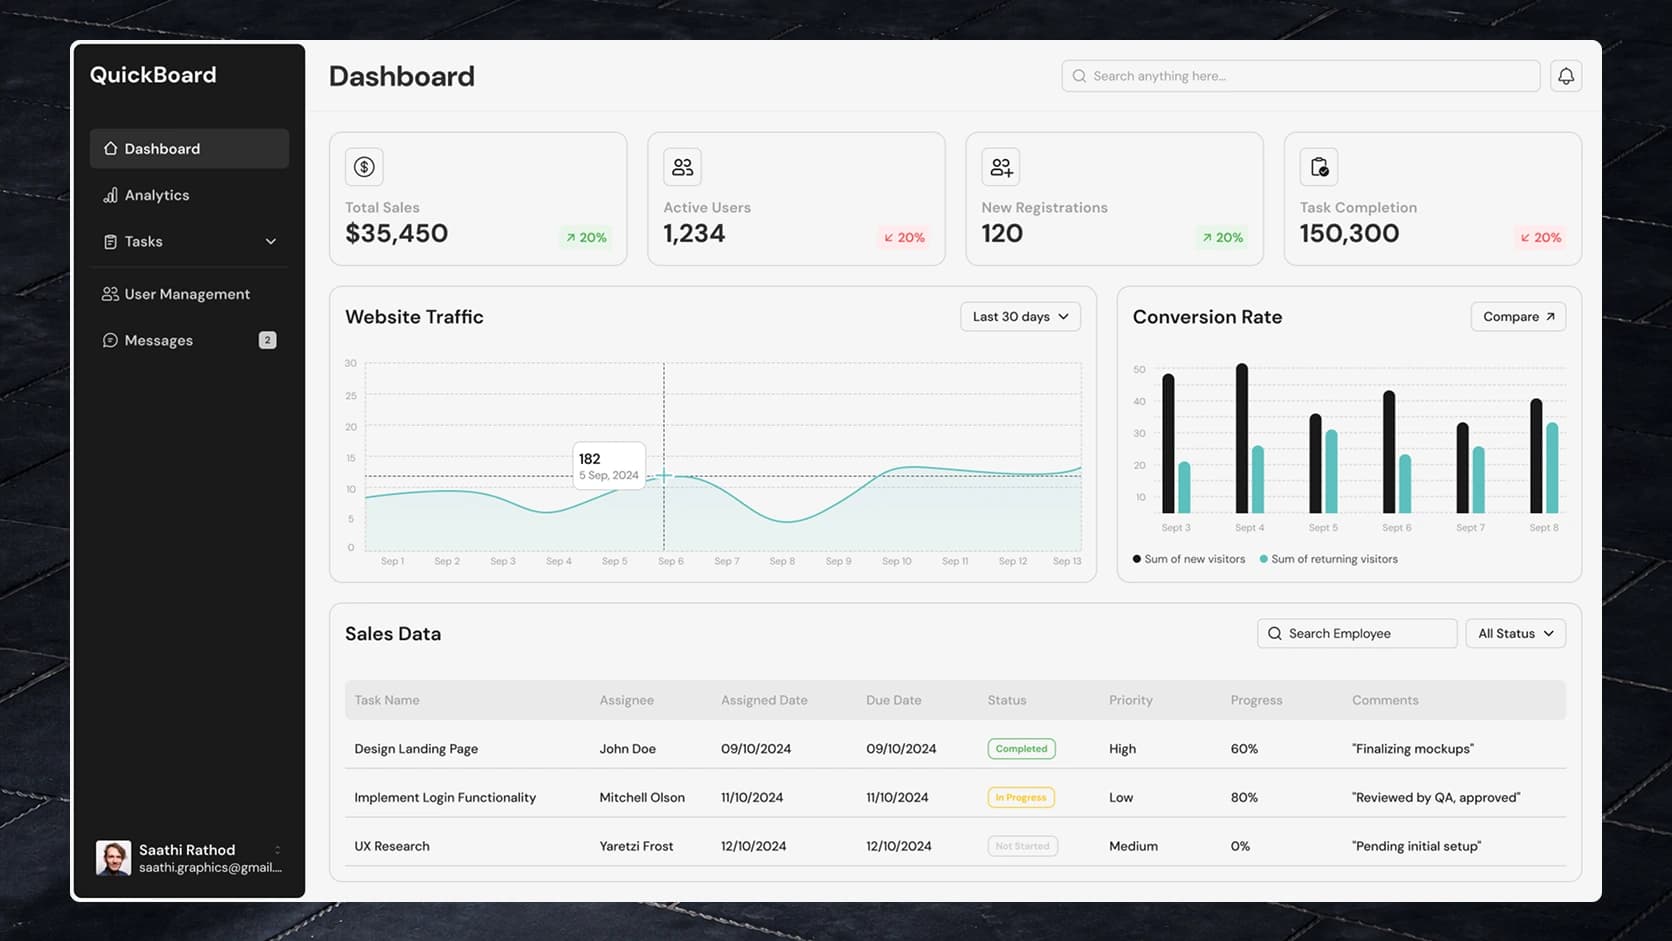Click the In Progress status badge

tap(1020, 797)
